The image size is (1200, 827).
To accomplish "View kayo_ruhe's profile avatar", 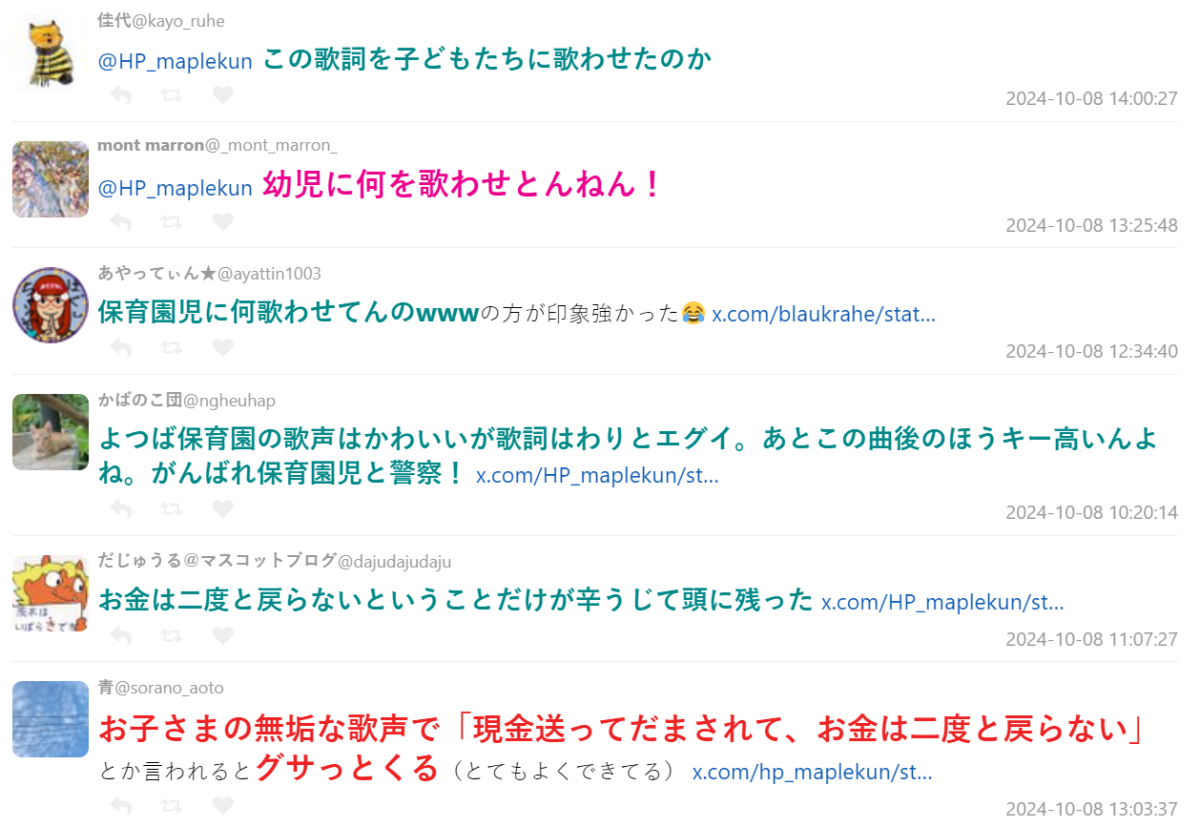I will pos(50,53).
